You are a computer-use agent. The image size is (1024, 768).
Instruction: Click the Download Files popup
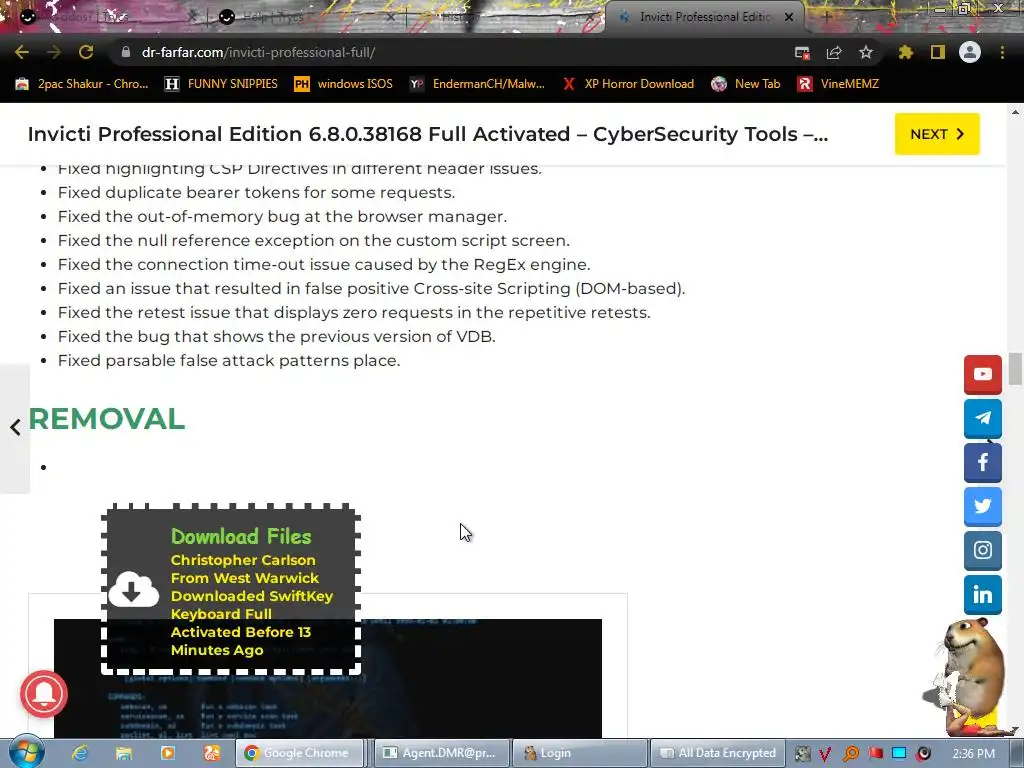231,589
